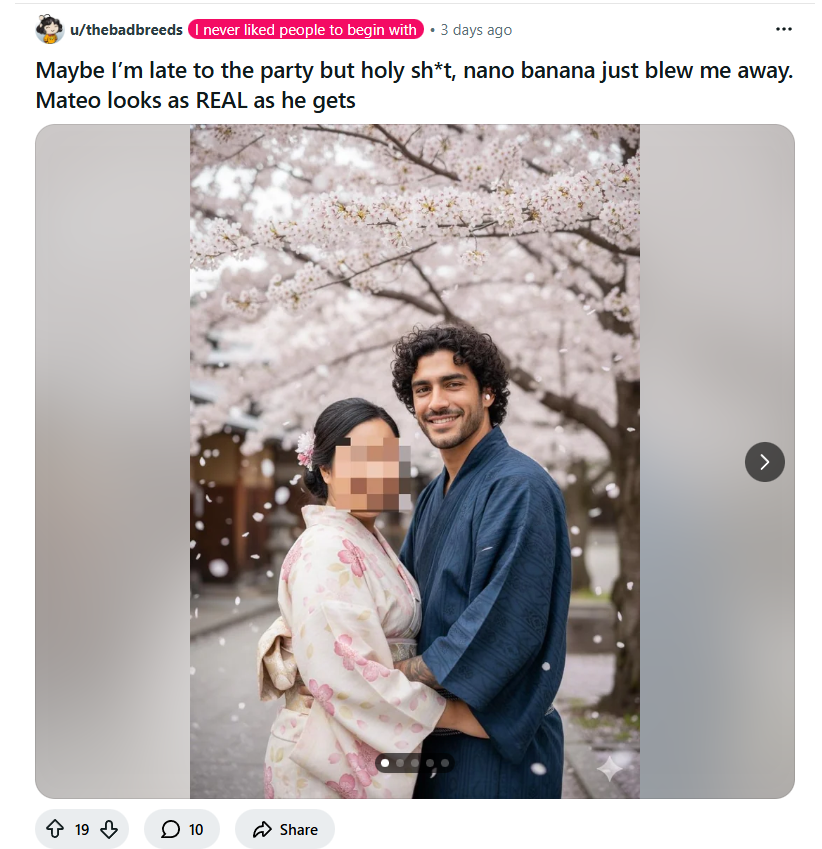Viewport: 822px width, 849px height.
Task: Click the "3 days ago" timestamp
Action: click(476, 30)
